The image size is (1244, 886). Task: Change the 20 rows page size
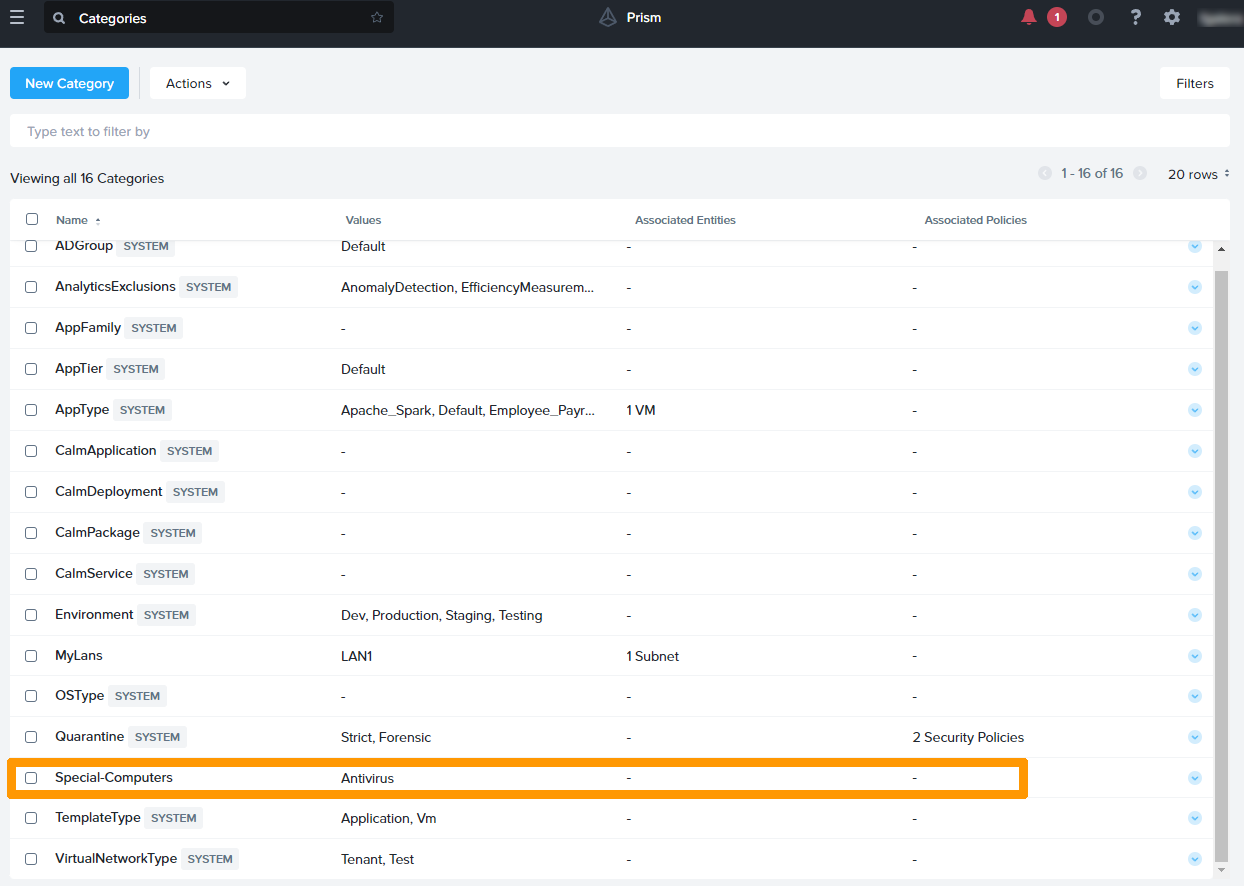tap(1198, 174)
